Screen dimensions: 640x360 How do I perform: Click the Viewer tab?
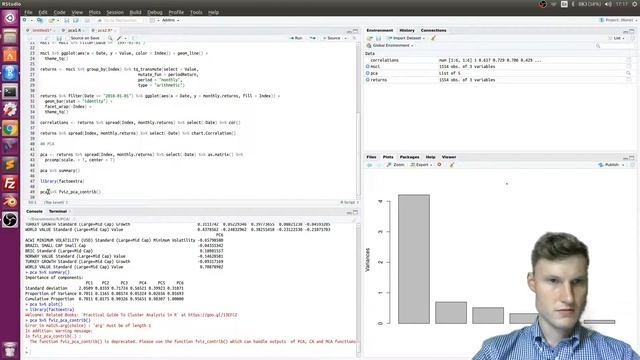coord(449,157)
